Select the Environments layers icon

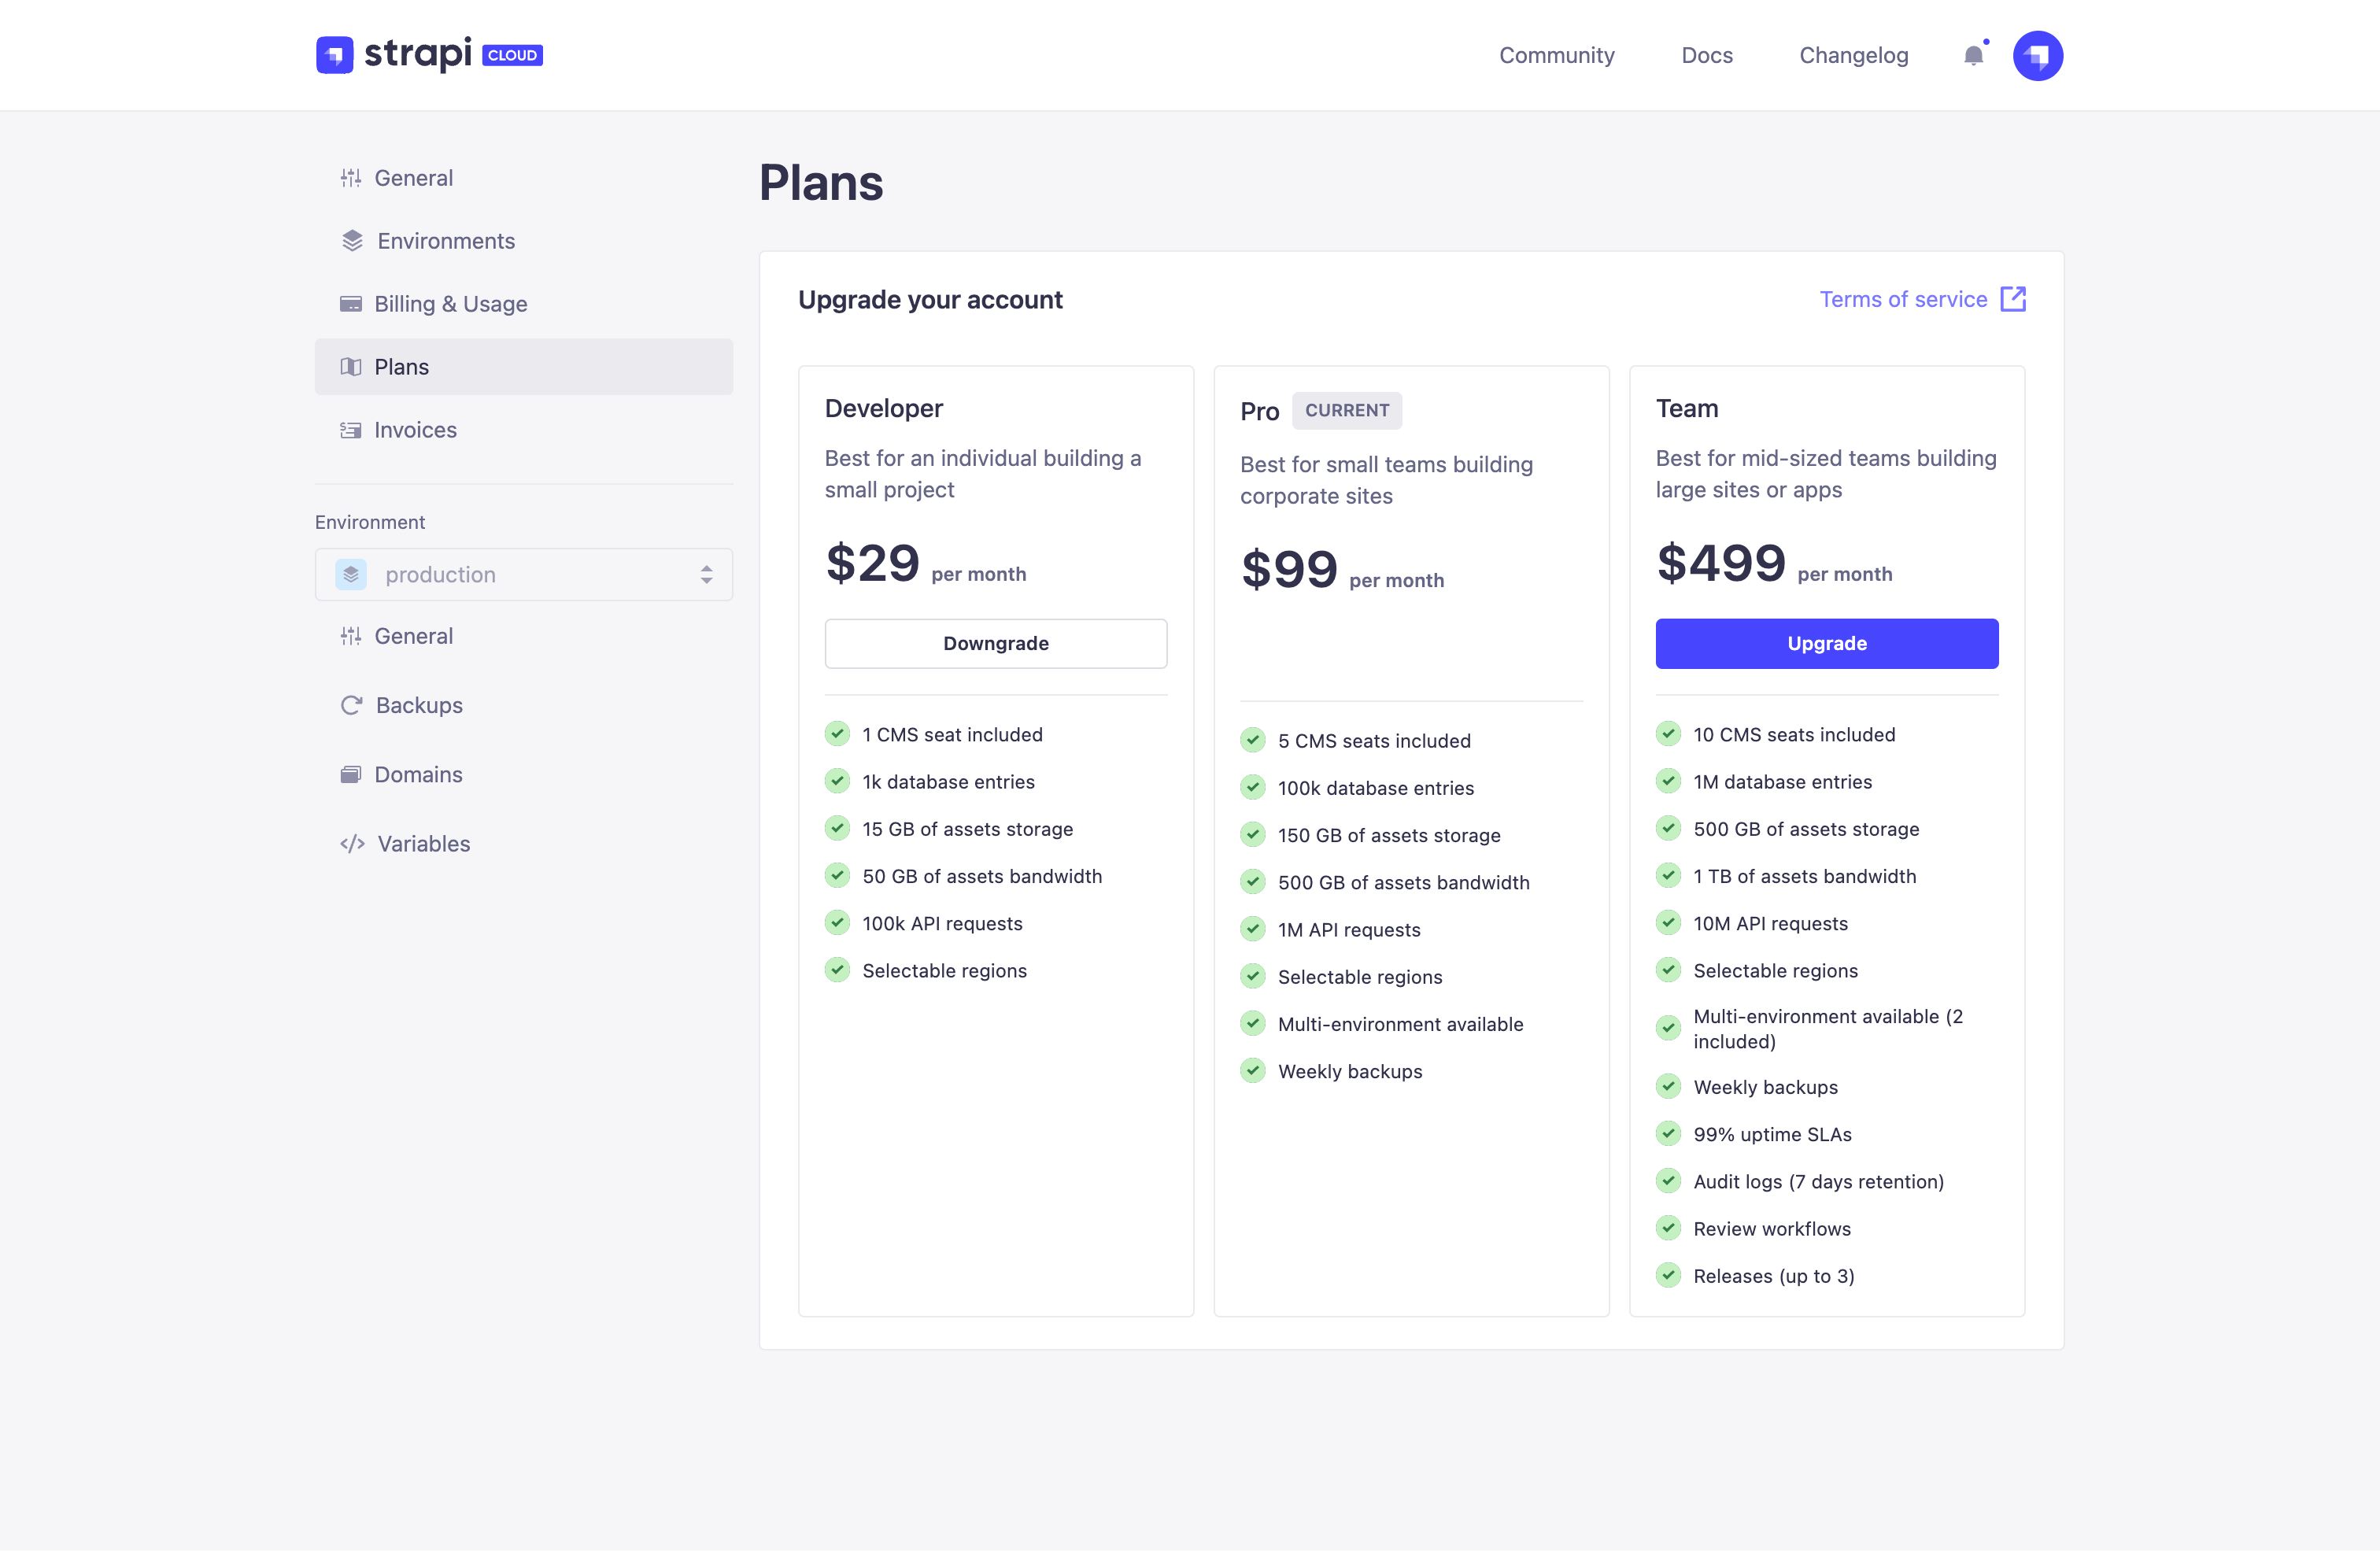pos(350,240)
